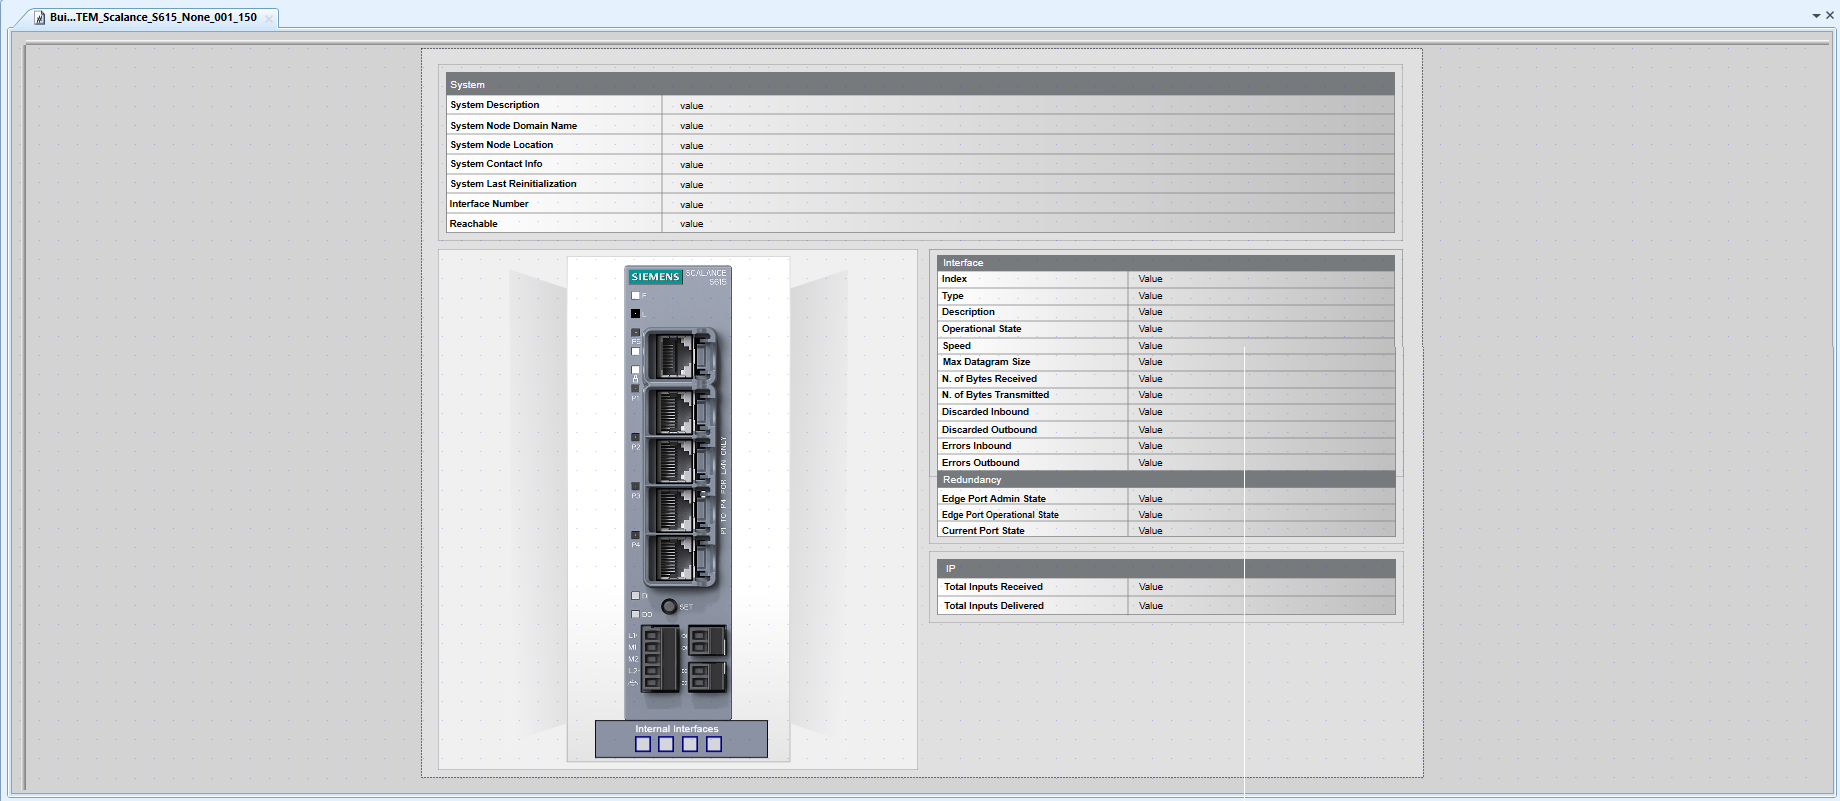Screen dimensions: 1840x801
Task: Select the first Internal Interfaces square
Action: coord(643,744)
